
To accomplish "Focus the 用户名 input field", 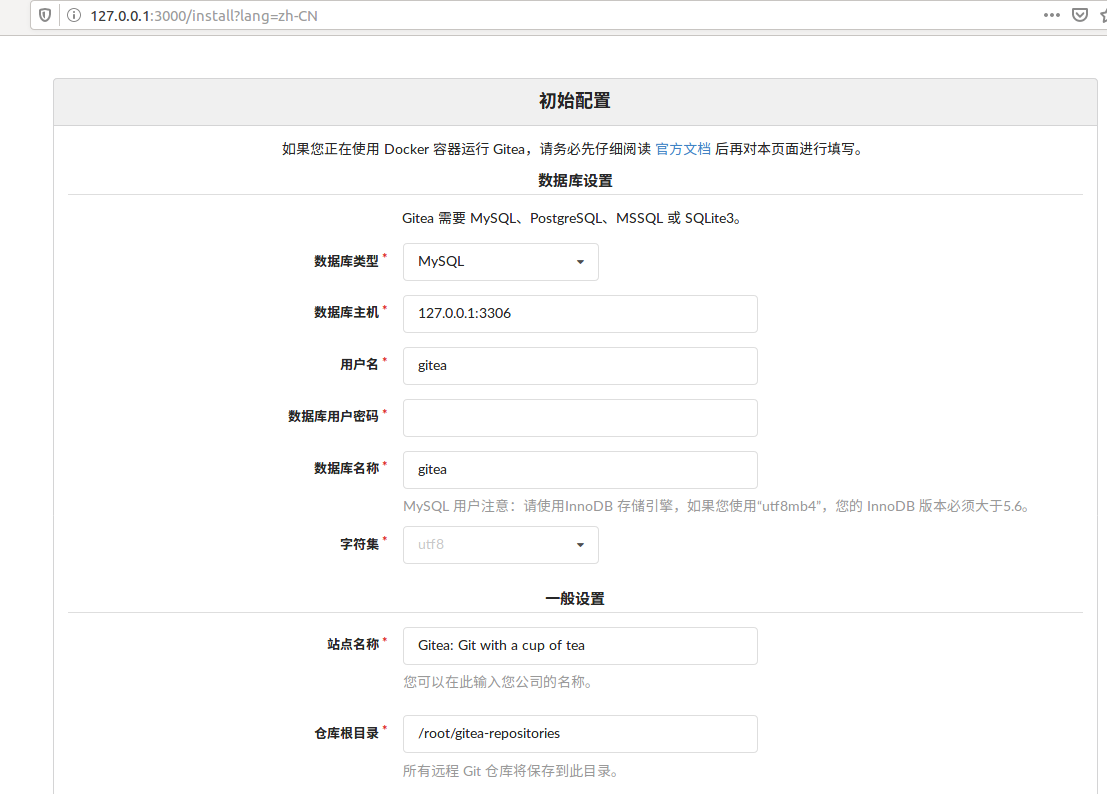I will pos(580,366).
